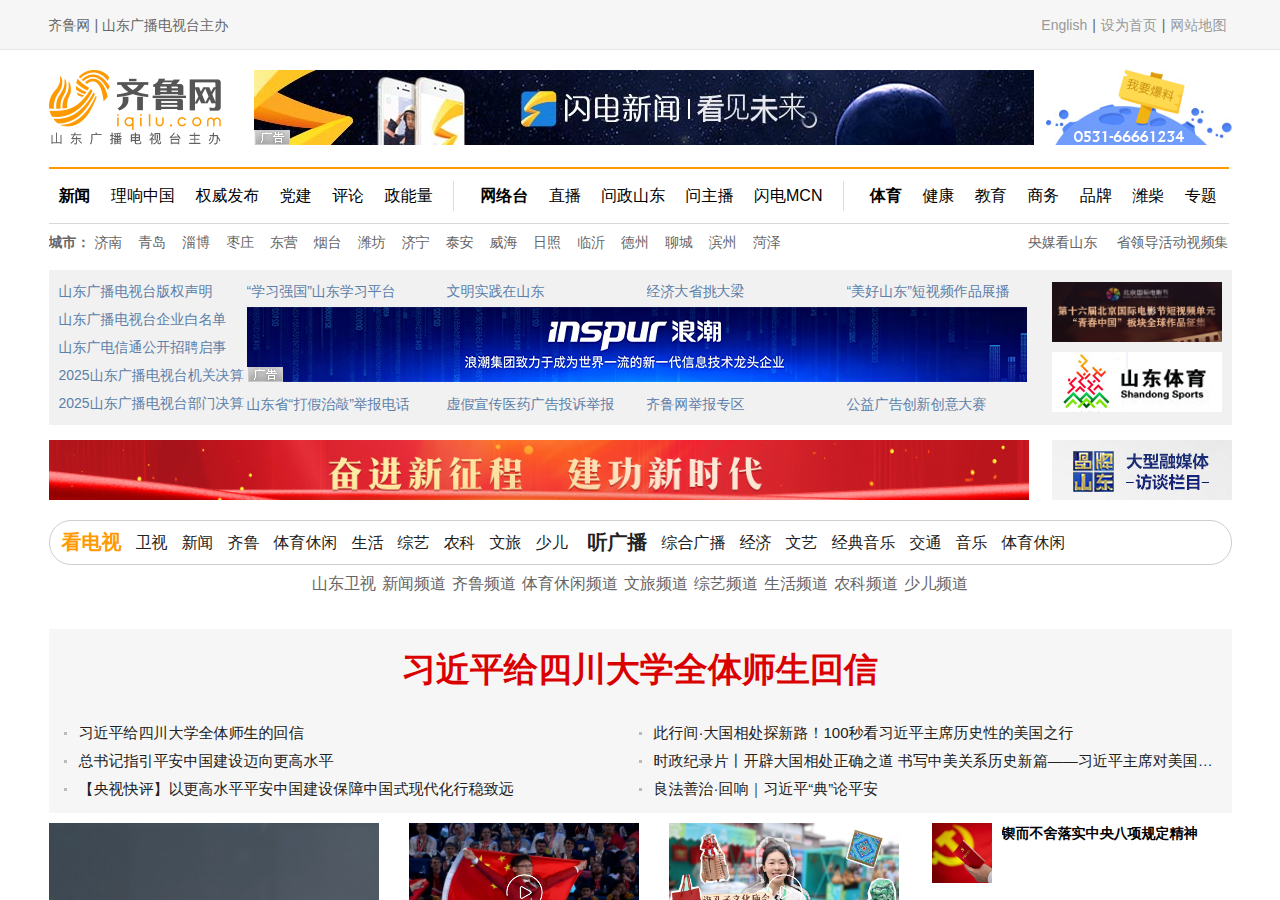Select city 济南

point(108,243)
